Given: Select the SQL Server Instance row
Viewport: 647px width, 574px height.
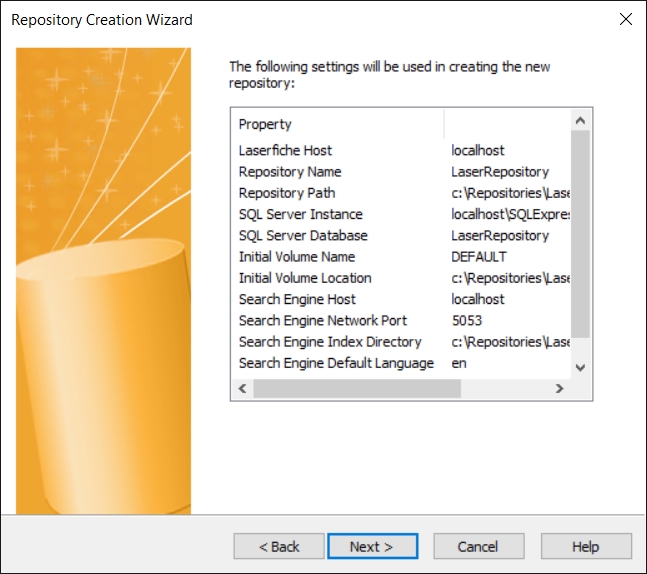Looking at the screenshot, I should [401, 214].
